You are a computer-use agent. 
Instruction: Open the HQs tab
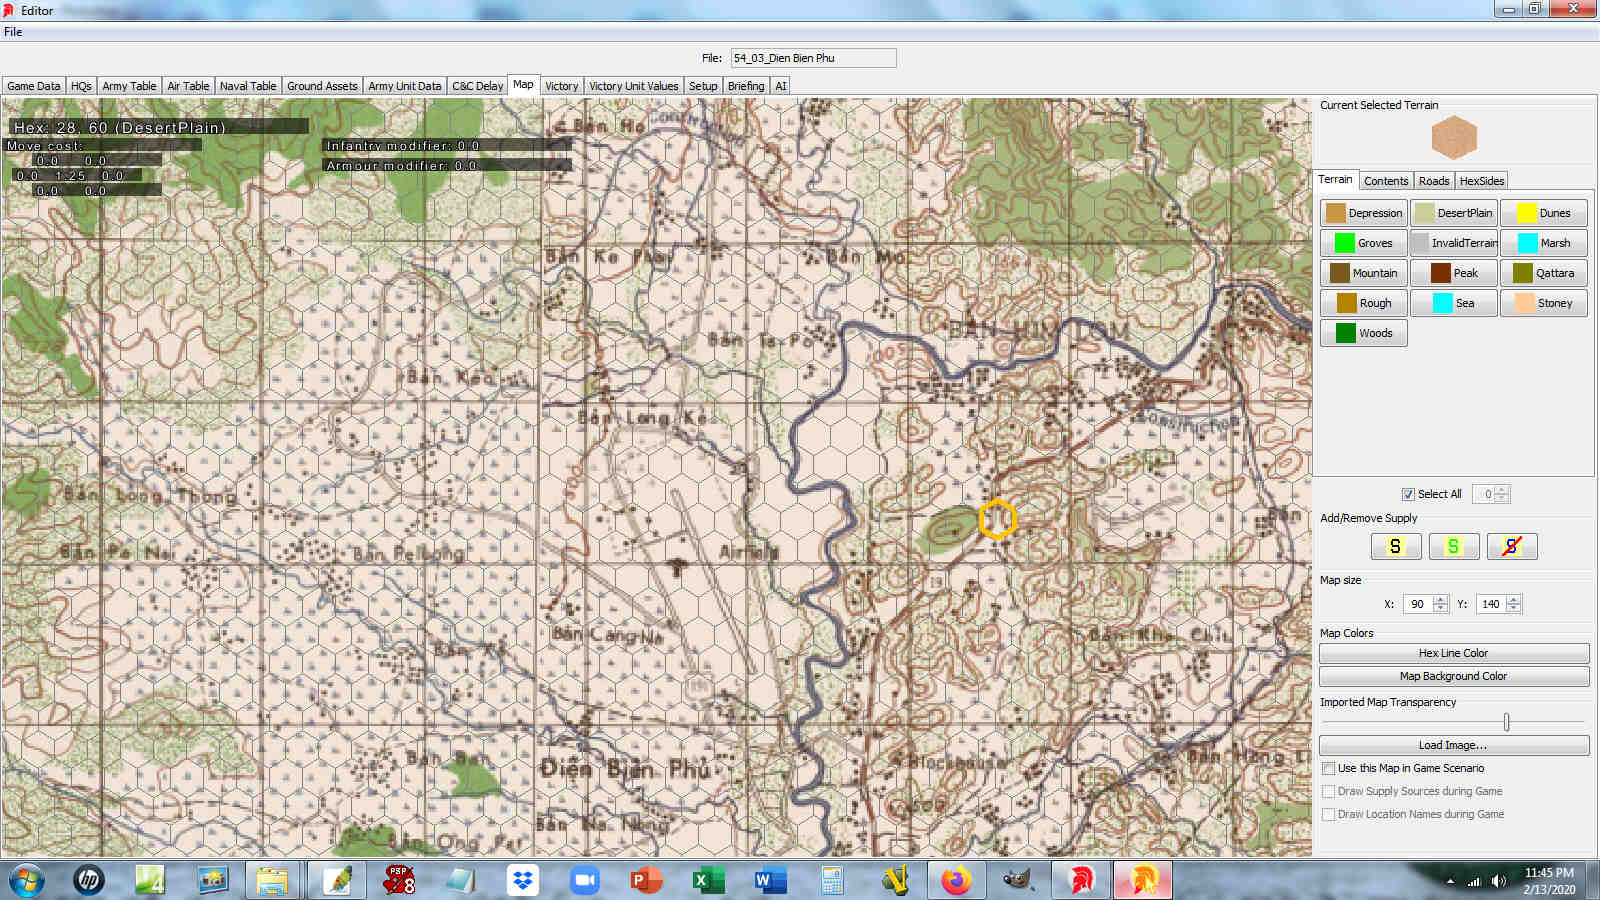pos(81,86)
